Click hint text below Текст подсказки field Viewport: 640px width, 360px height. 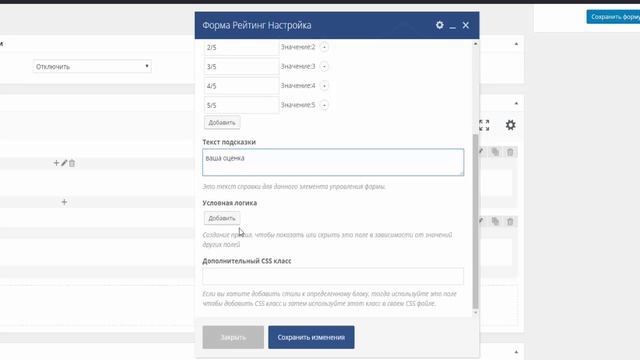[x=294, y=187]
